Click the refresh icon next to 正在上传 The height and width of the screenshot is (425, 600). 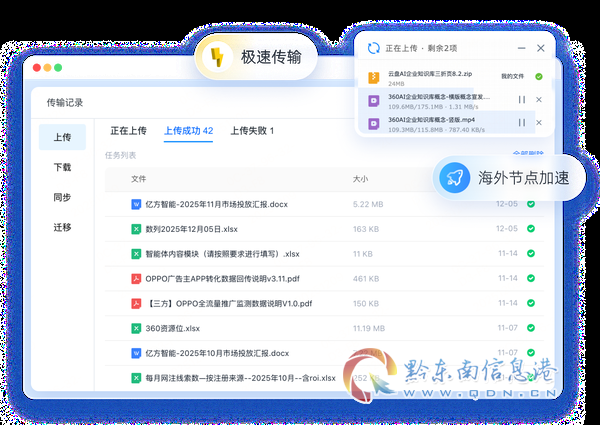[x=373, y=48]
